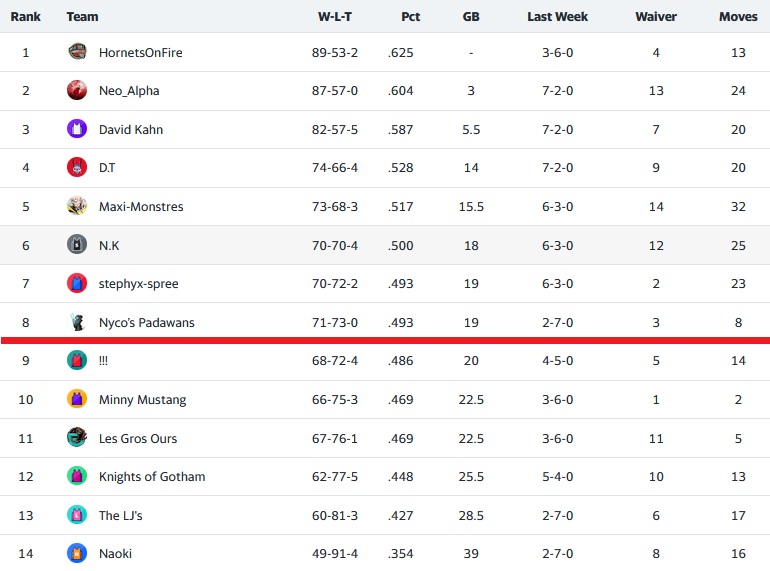770x571 pixels.
Task: Click The LJ's pink jersey icon
Action: click(77, 515)
